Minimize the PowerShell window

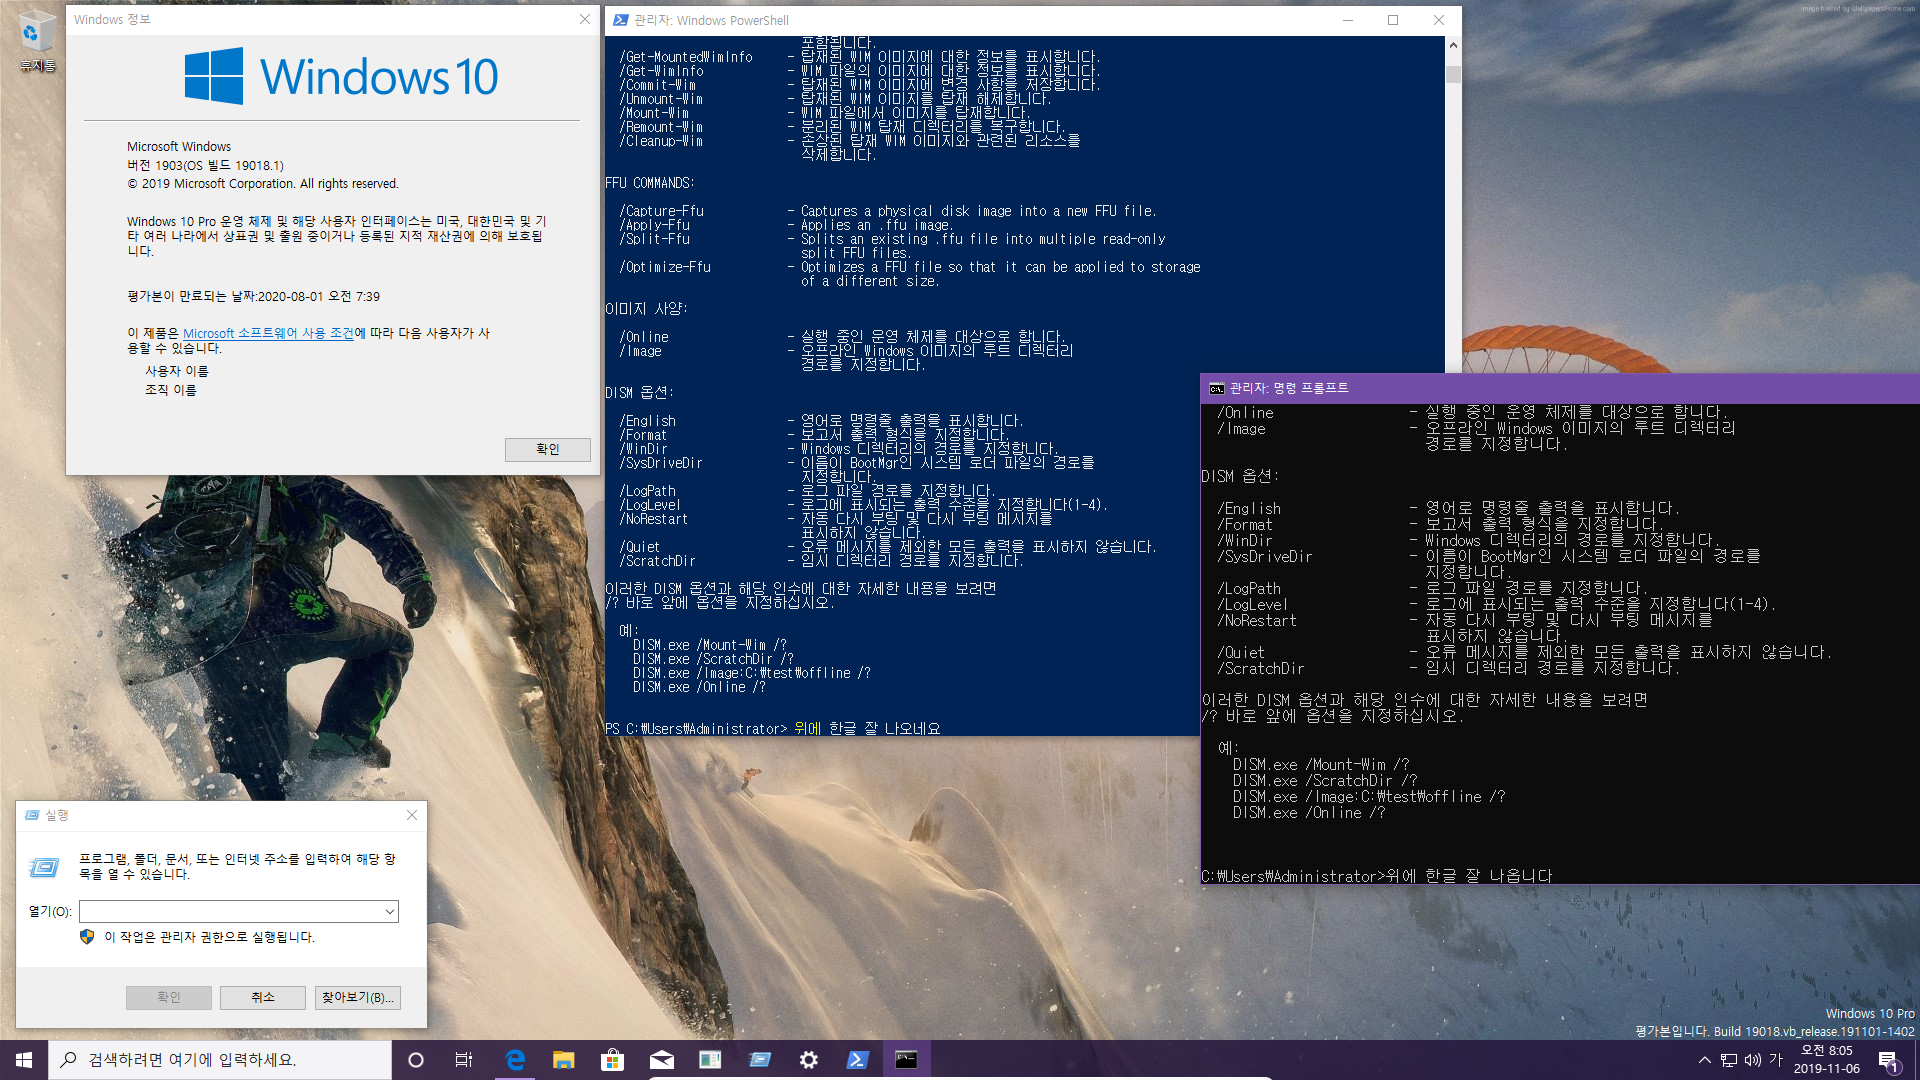1348,20
